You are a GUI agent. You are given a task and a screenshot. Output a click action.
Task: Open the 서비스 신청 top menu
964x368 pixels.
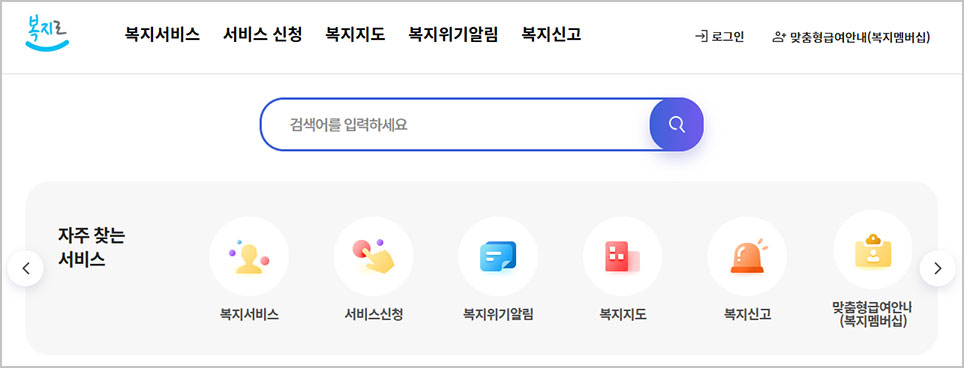coord(263,34)
